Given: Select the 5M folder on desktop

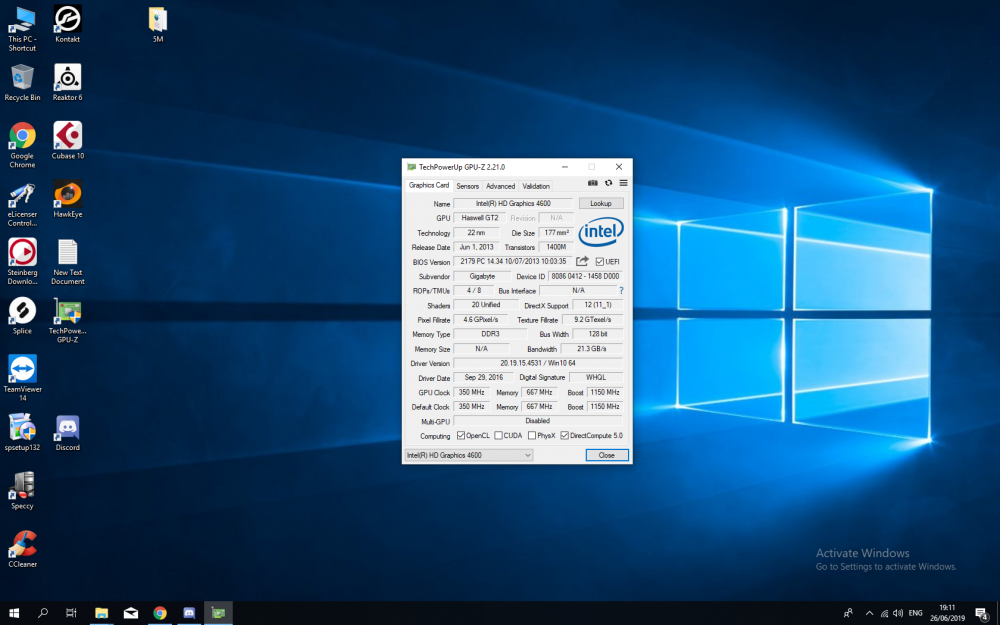Looking at the screenshot, I should pyautogui.click(x=158, y=24).
